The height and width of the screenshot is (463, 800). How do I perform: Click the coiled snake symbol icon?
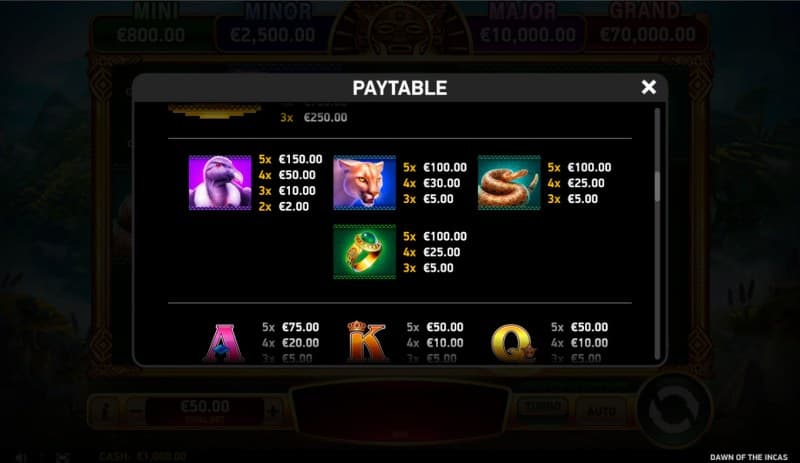click(509, 183)
